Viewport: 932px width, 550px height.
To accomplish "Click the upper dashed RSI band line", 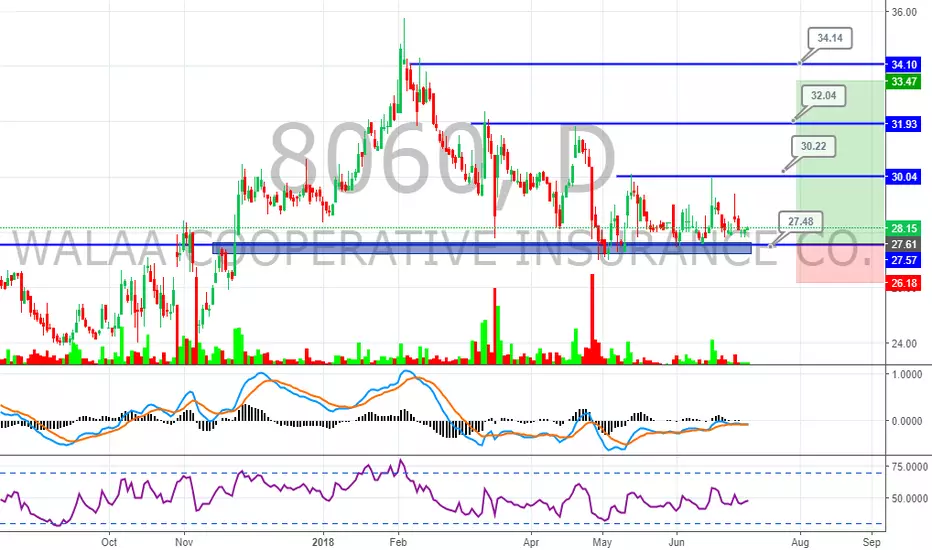I will point(442,473).
